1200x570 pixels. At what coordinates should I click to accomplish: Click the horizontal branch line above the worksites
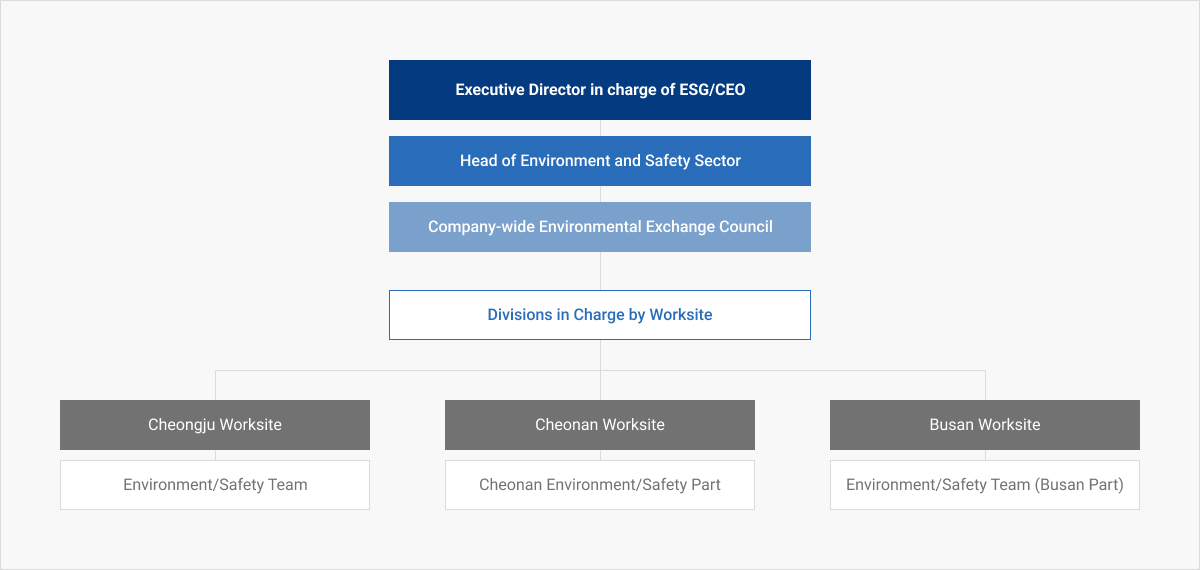(x=600, y=370)
